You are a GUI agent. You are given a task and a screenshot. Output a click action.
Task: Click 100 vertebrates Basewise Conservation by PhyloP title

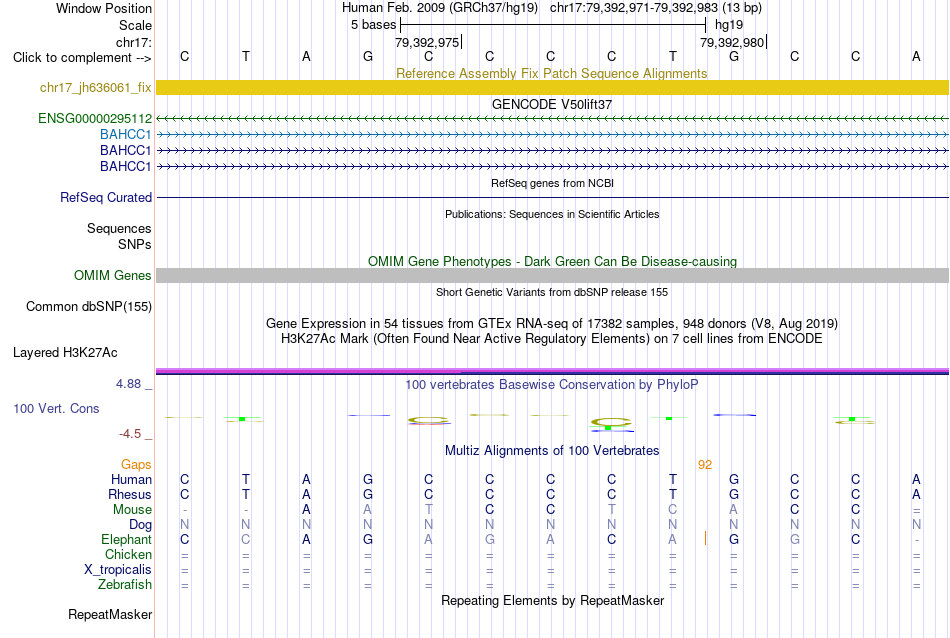click(x=552, y=385)
